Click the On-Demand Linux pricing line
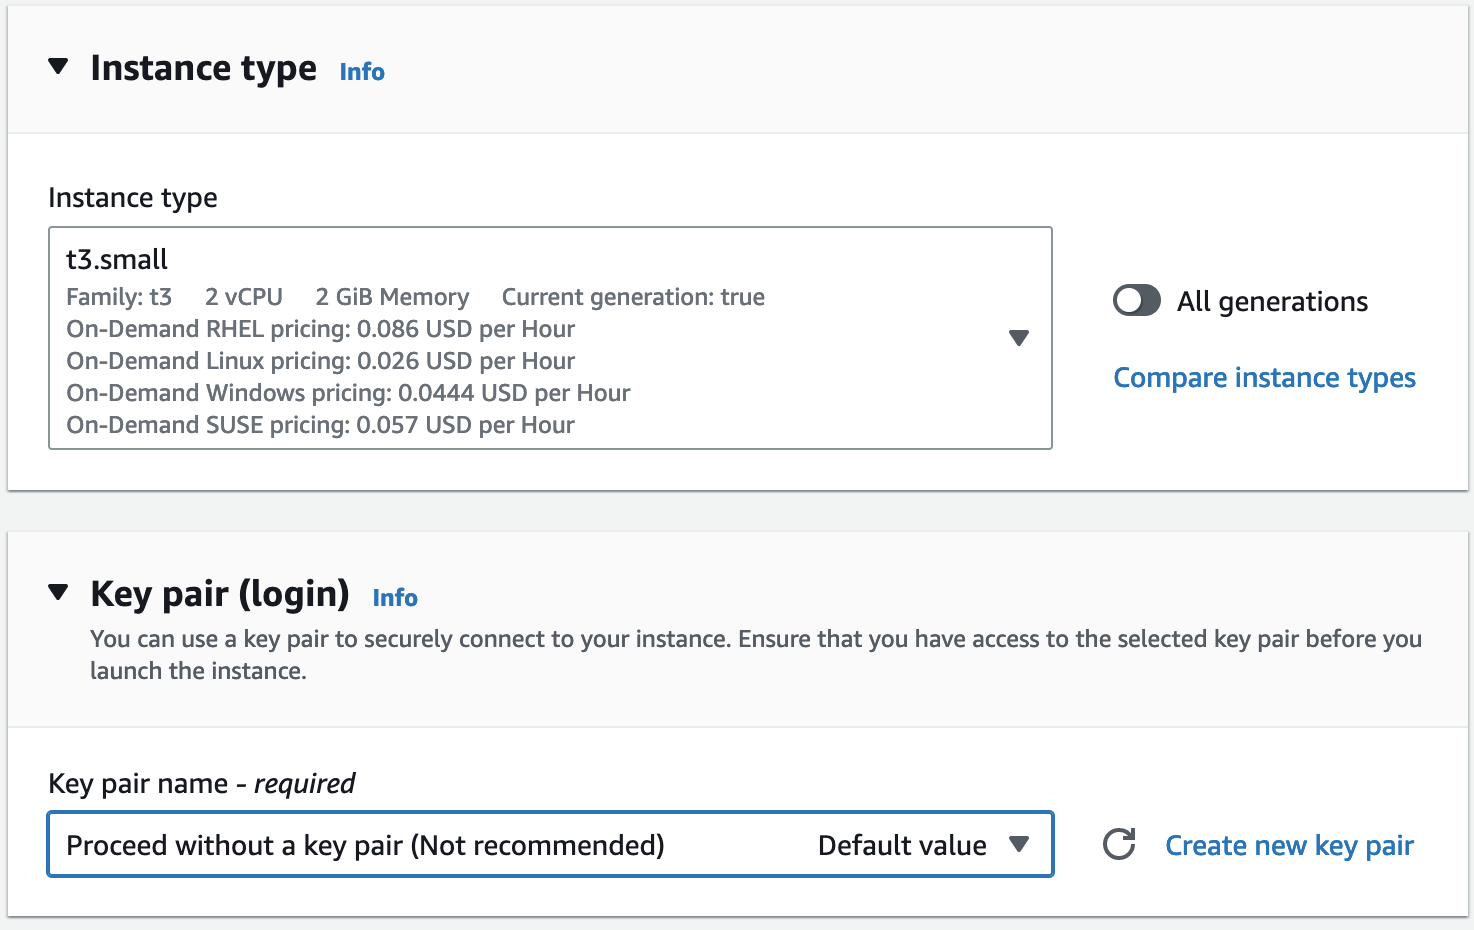 pyautogui.click(x=320, y=361)
